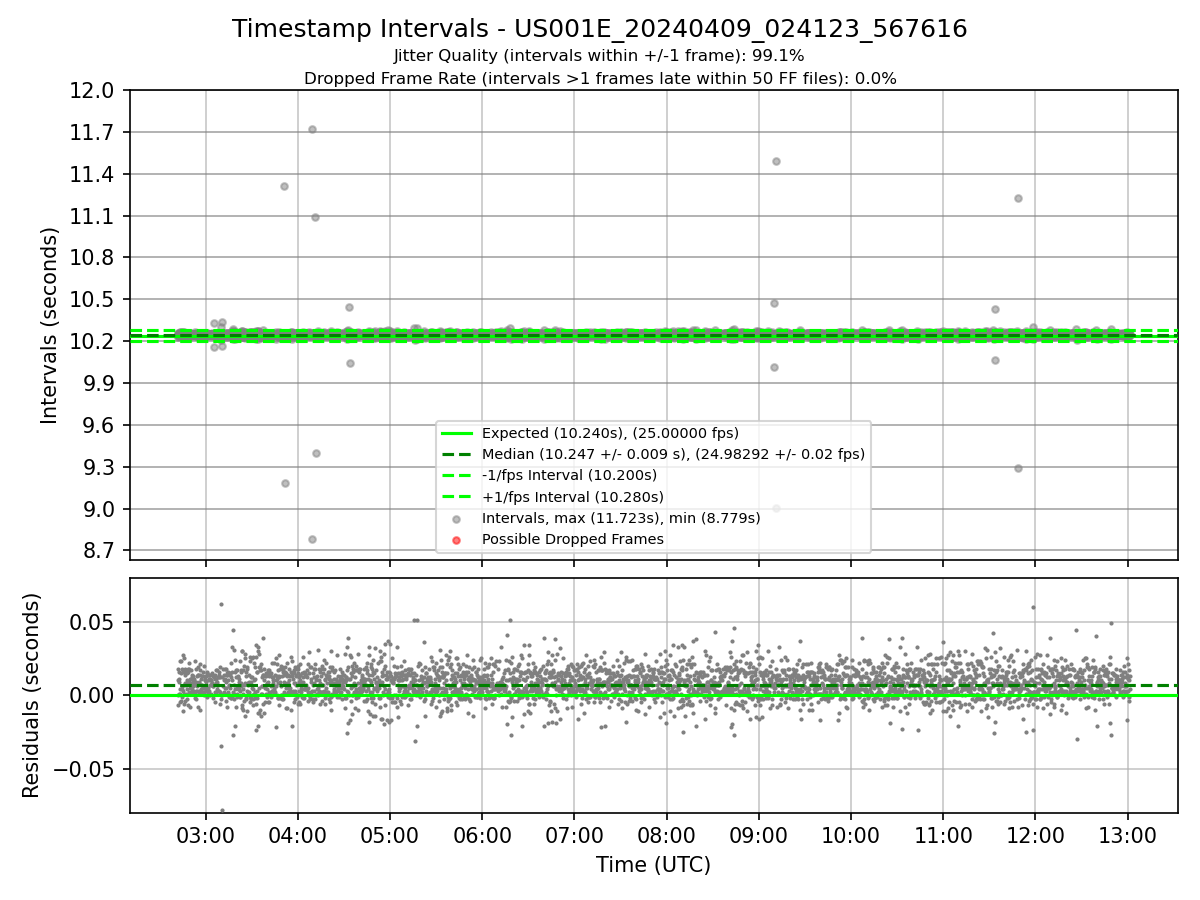Click the solid green line sample beside Expected
This screenshot has width=1200, height=900.
(456, 434)
